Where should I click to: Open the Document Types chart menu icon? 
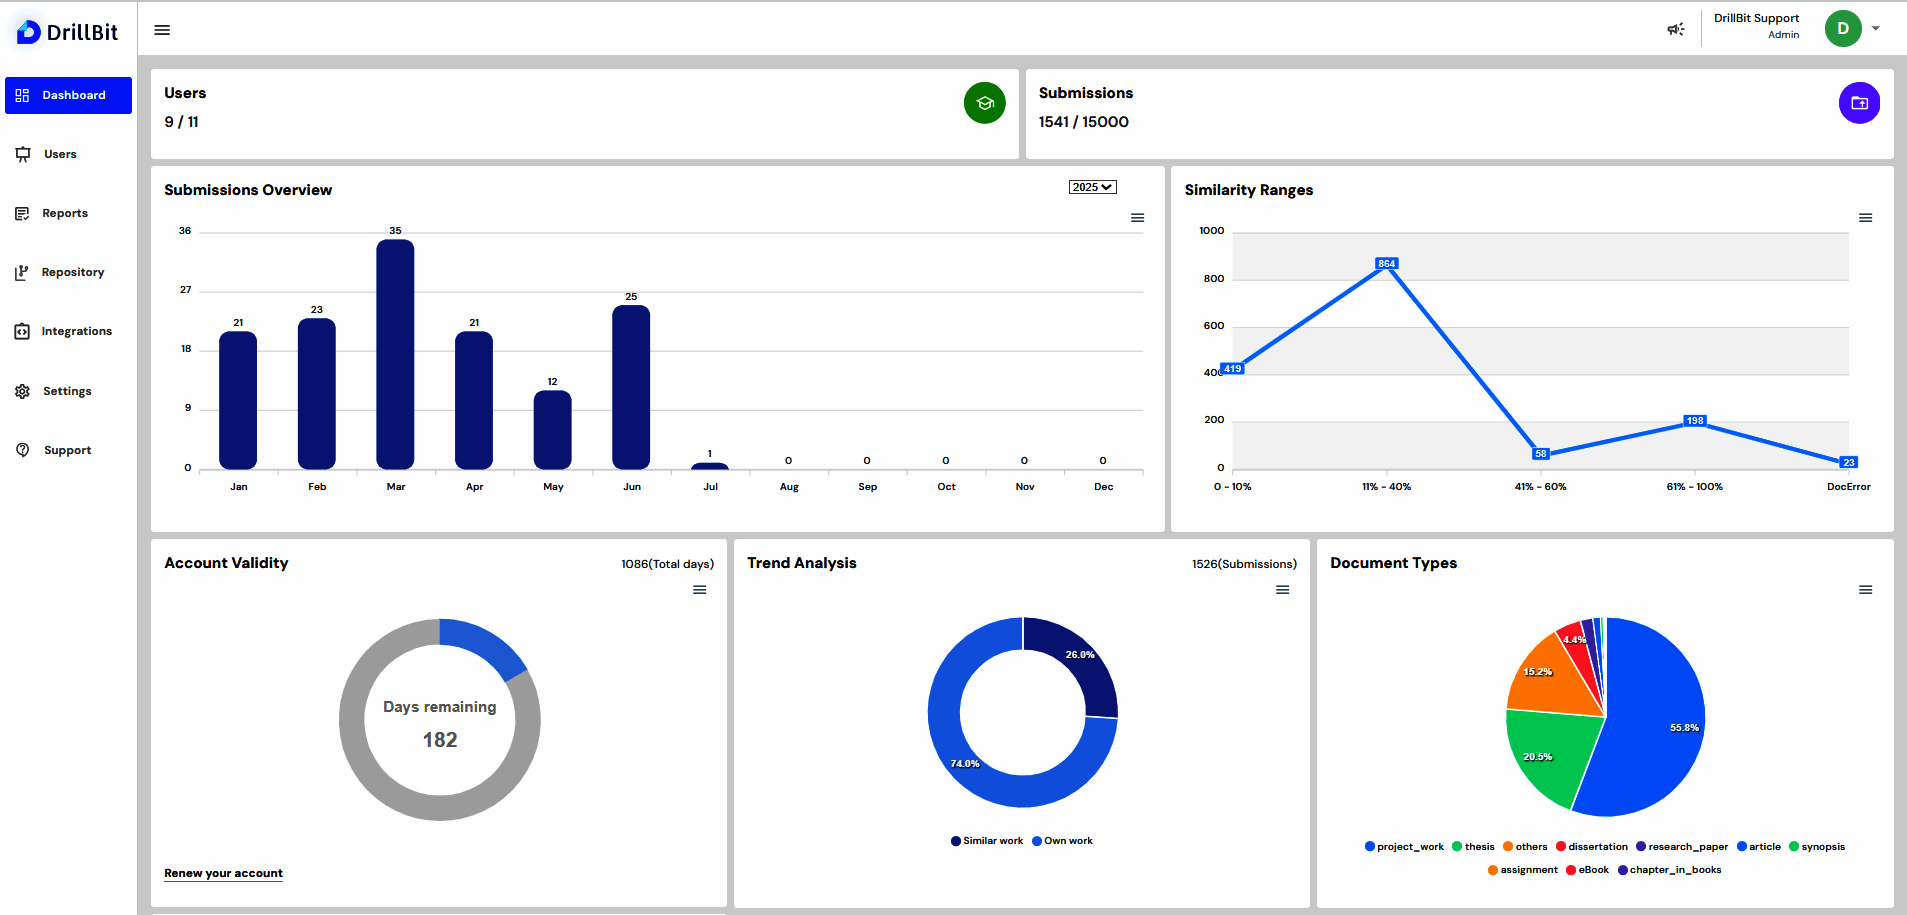pos(1865,590)
